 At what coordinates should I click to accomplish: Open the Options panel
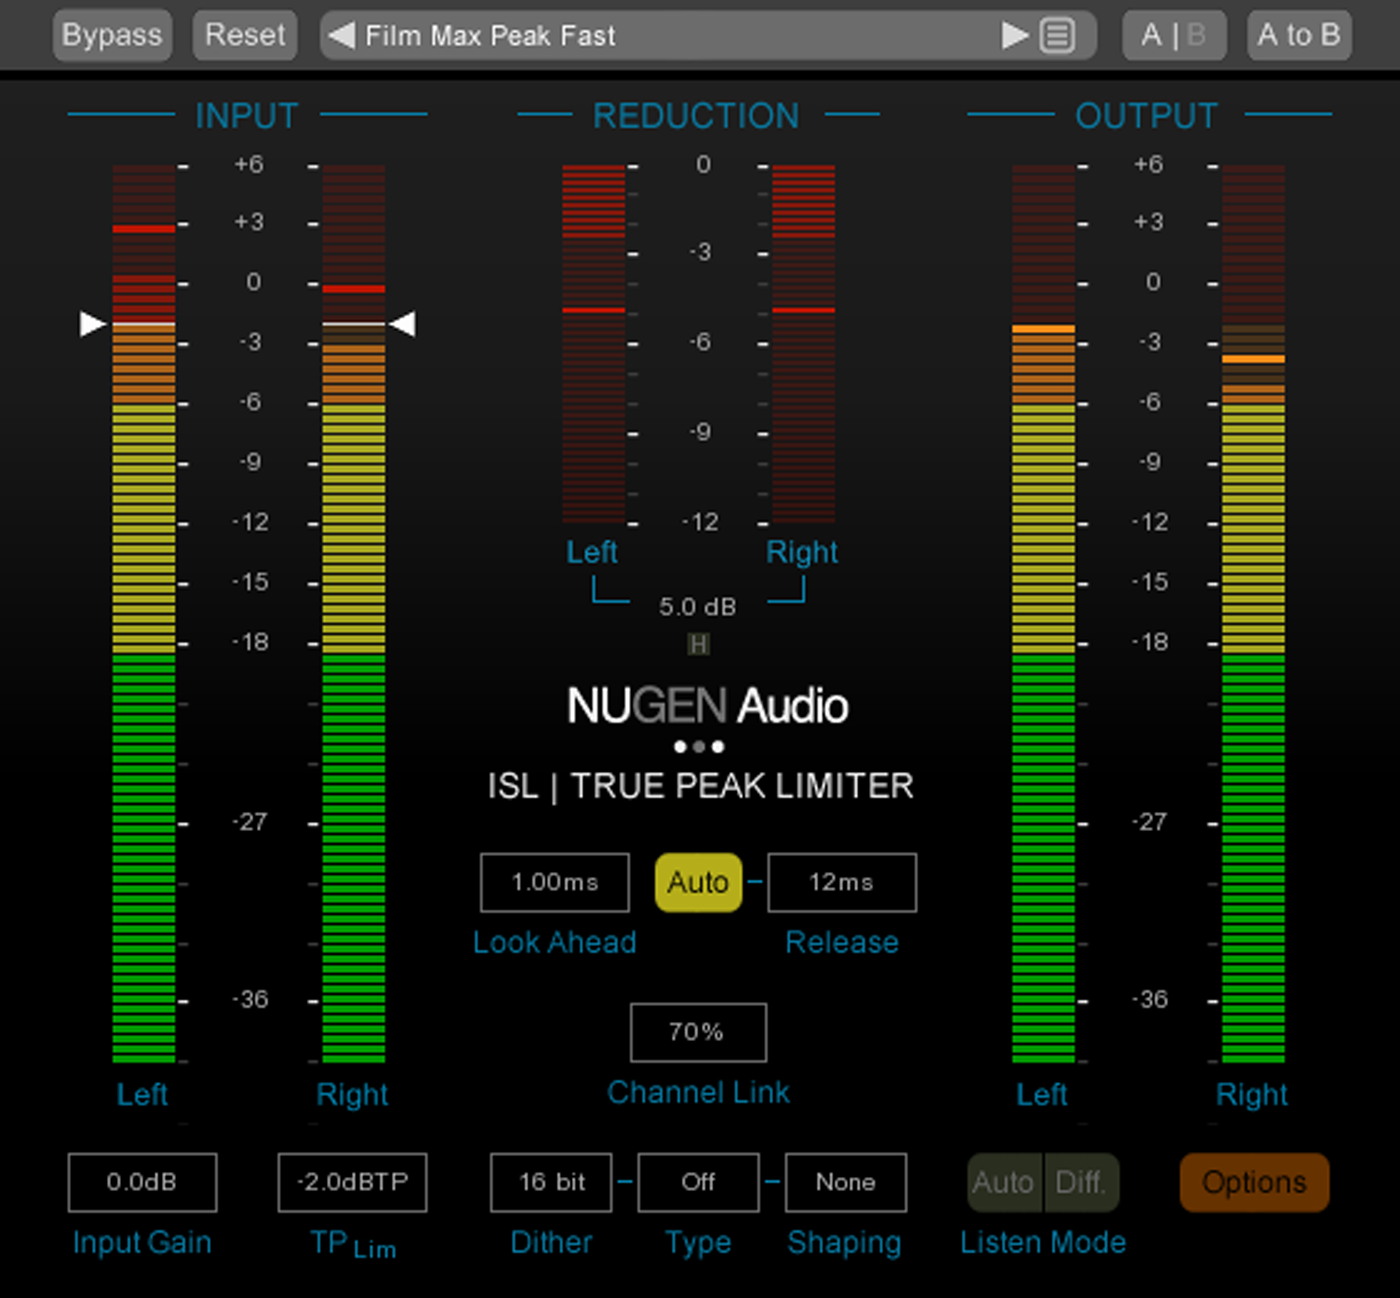click(x=1254, y=1182)
